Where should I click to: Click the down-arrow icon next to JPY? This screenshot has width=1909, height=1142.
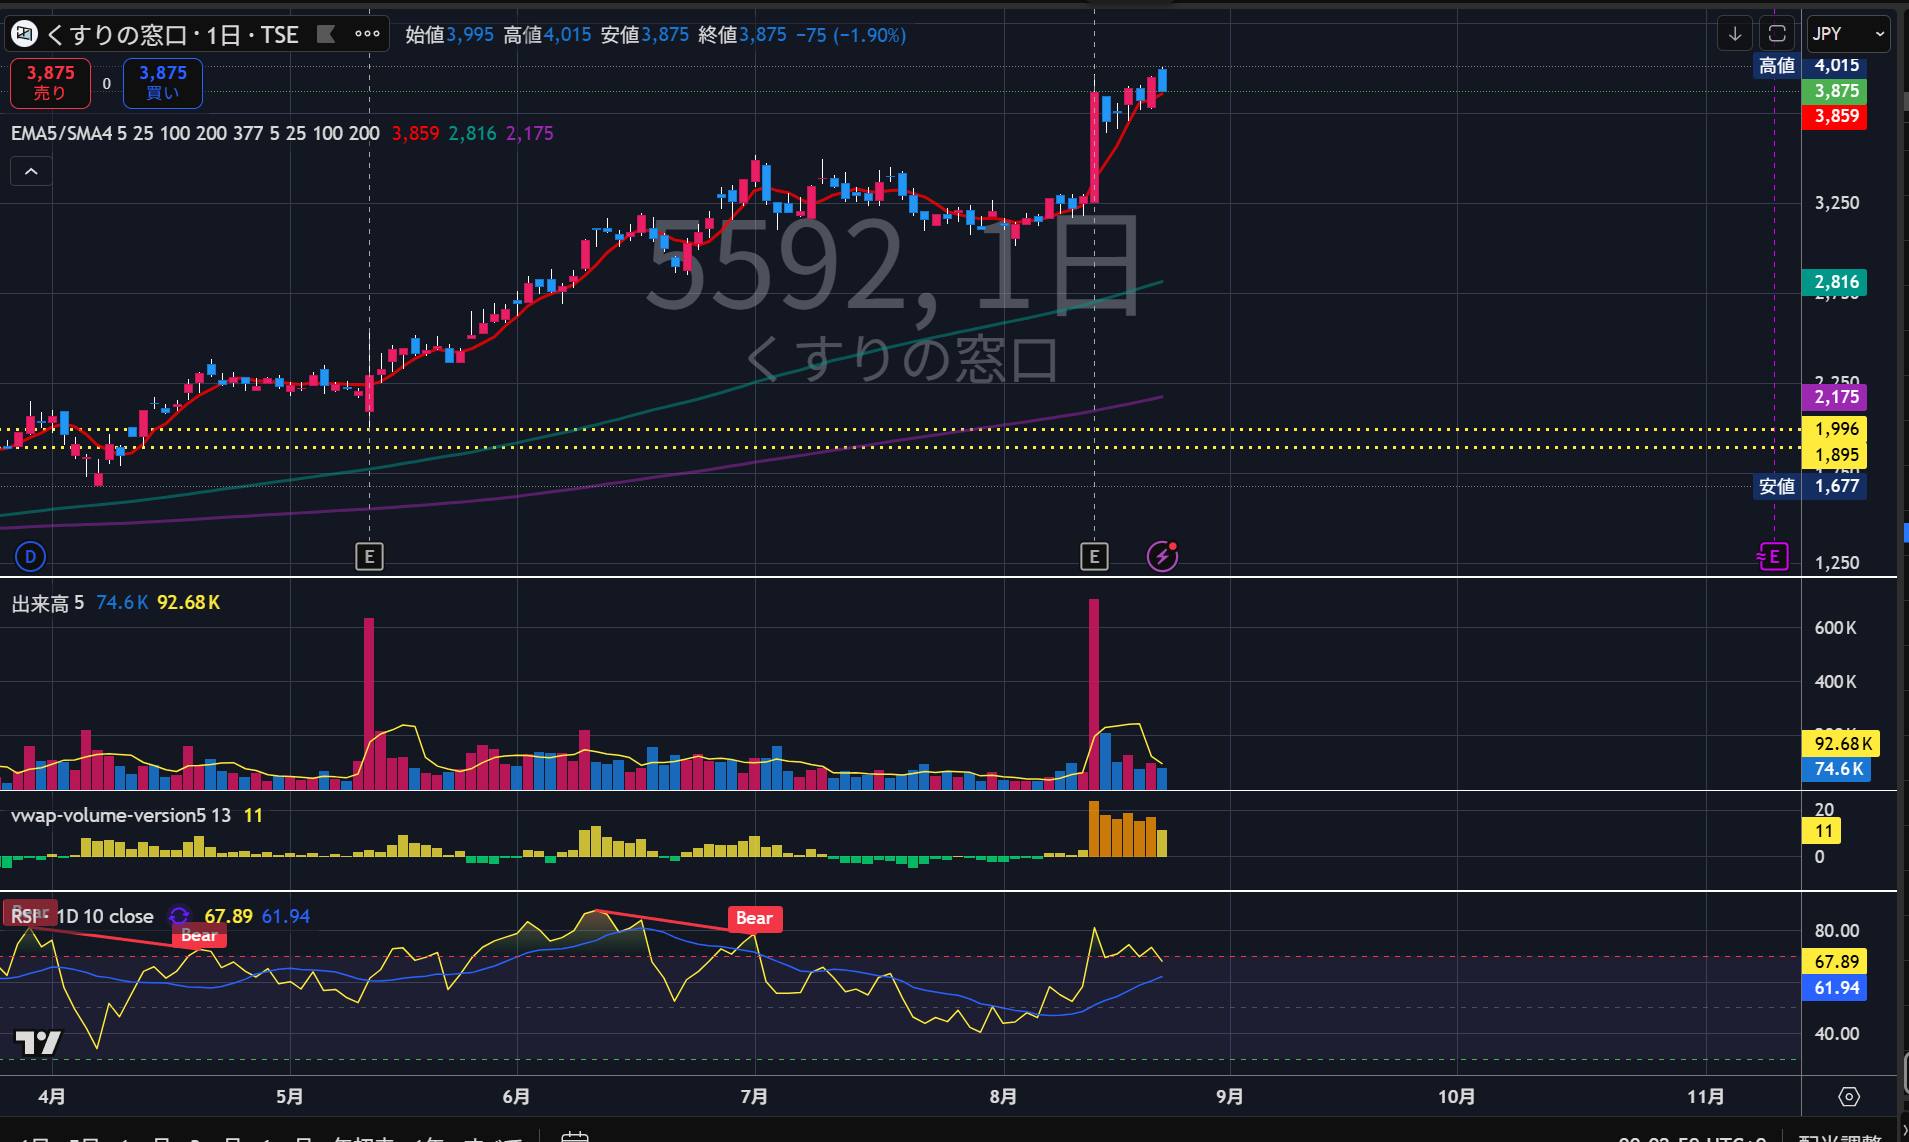point(1735,34)
